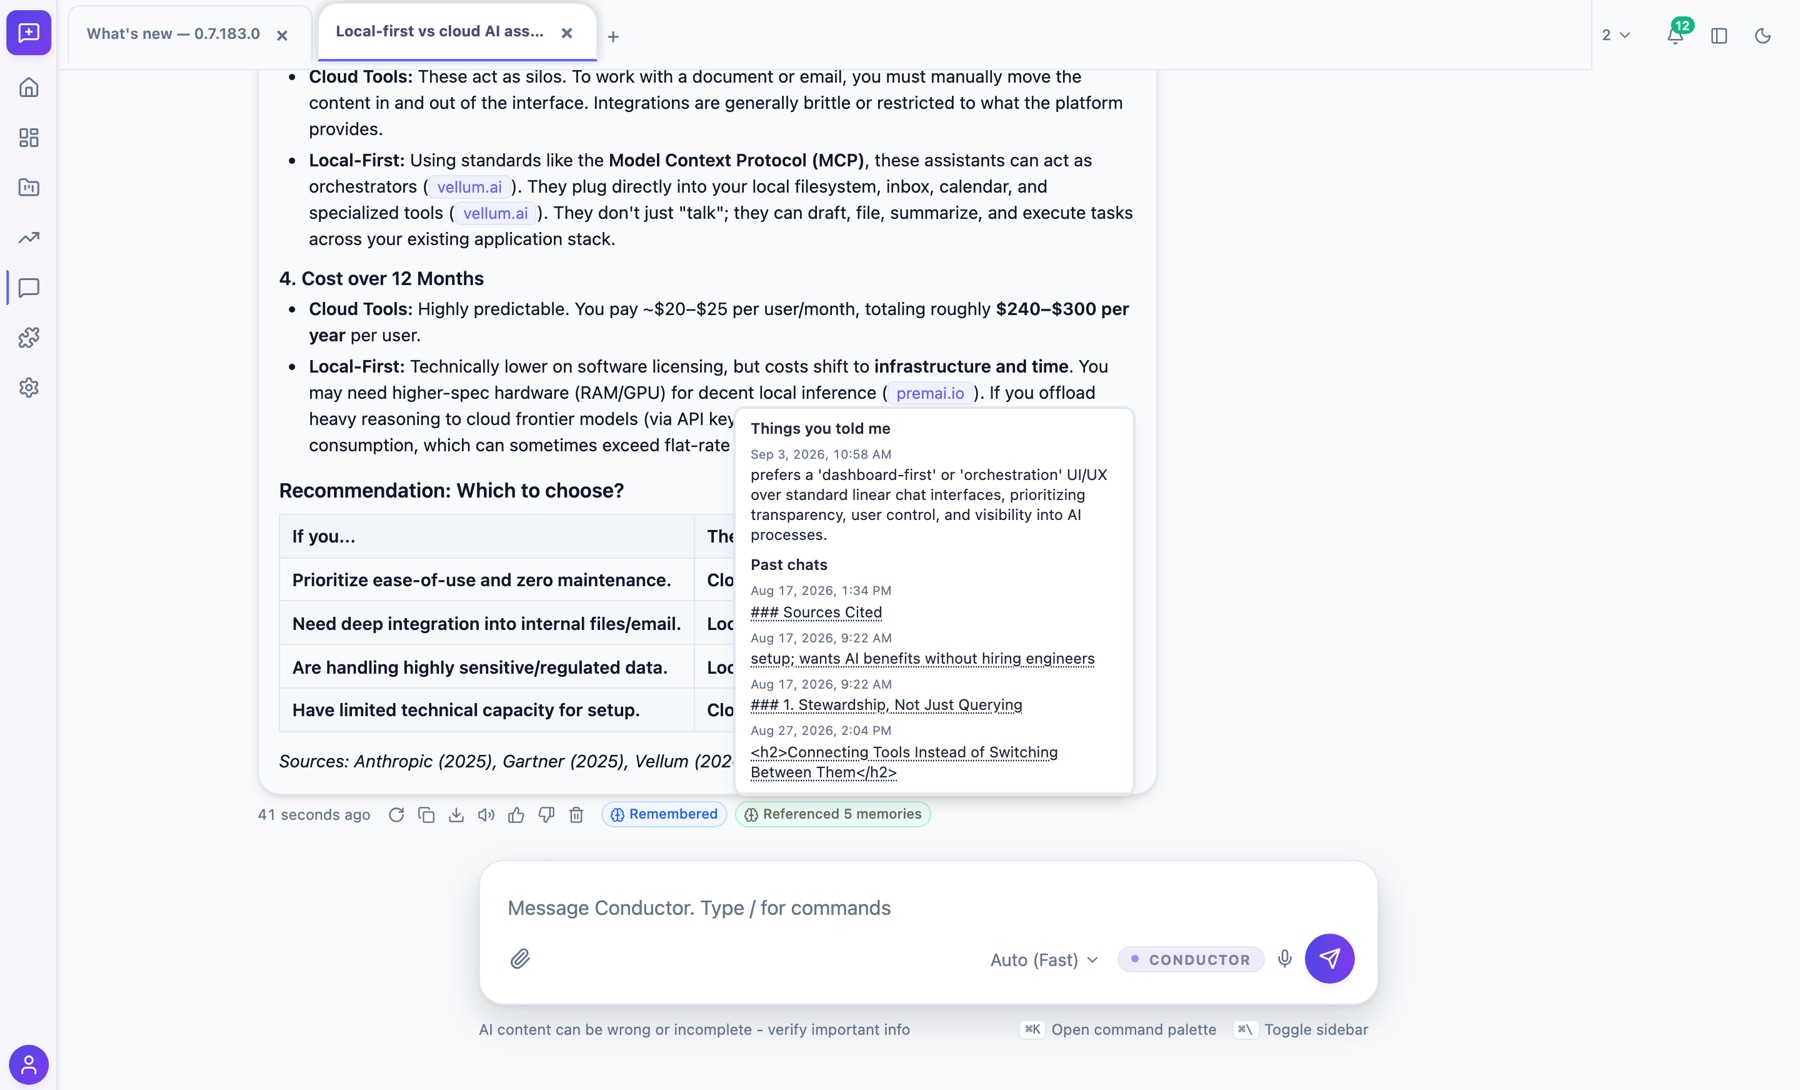Open the notifications bell with 12 badge
Image resolution: width=1800 pixels, height=1090 pixels.
pos(1676,35)
